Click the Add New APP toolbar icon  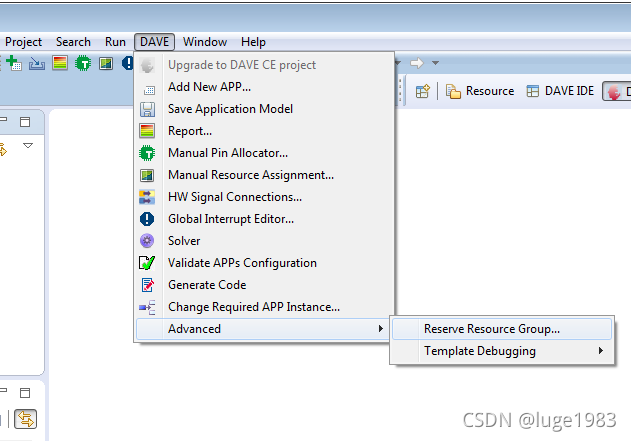[x=14, y=63]
